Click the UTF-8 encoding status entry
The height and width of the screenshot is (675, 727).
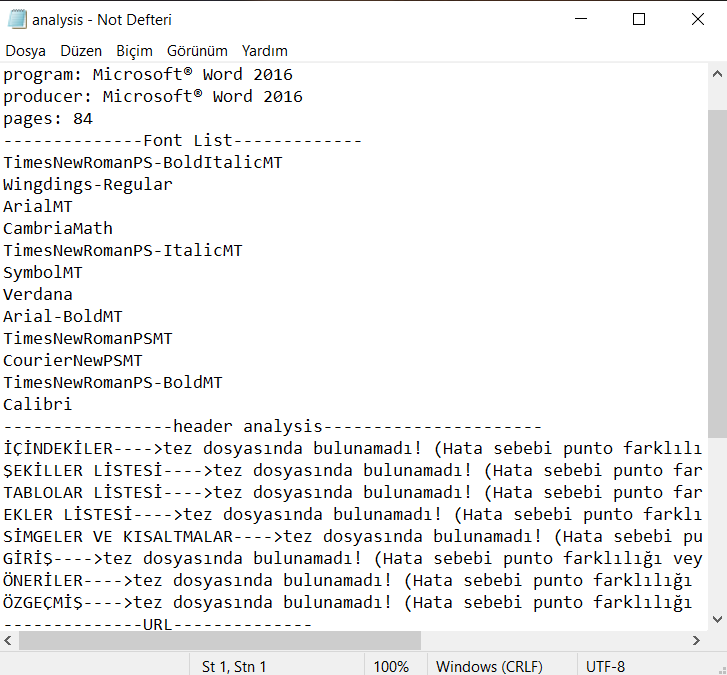pyautogui.click(x=605, y=666)
